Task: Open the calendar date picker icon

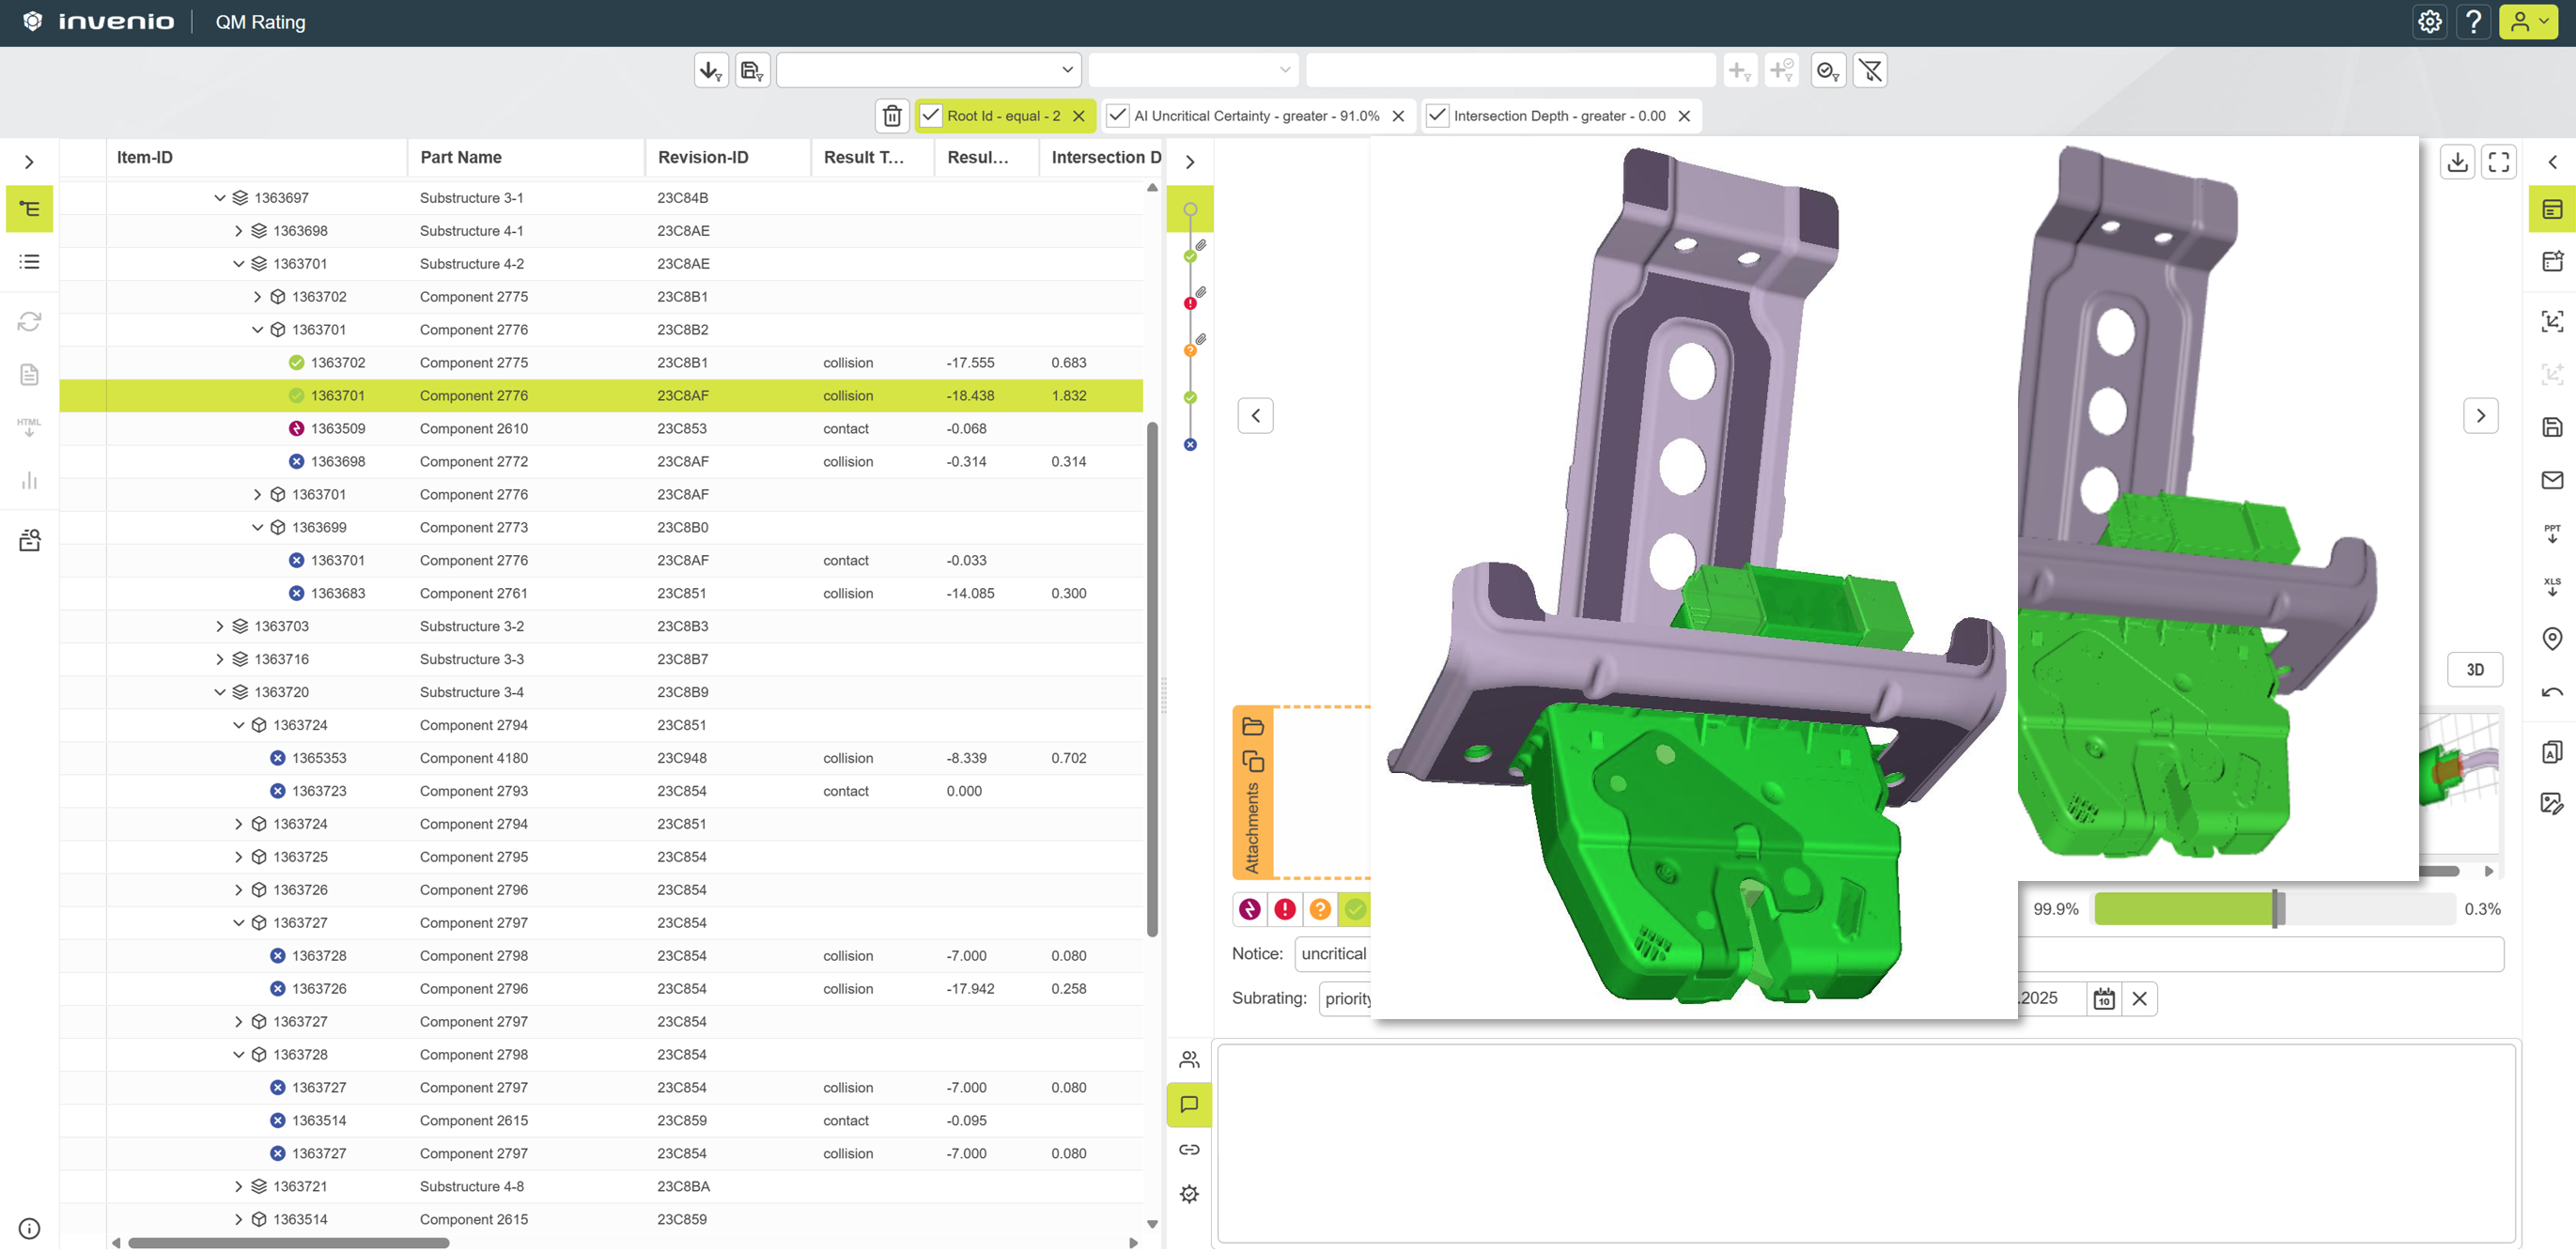Action: (2103, 998)
